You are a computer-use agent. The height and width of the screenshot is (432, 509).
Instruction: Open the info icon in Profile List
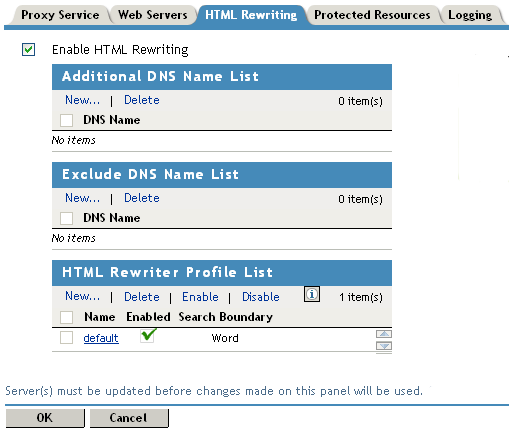(312, 294)
